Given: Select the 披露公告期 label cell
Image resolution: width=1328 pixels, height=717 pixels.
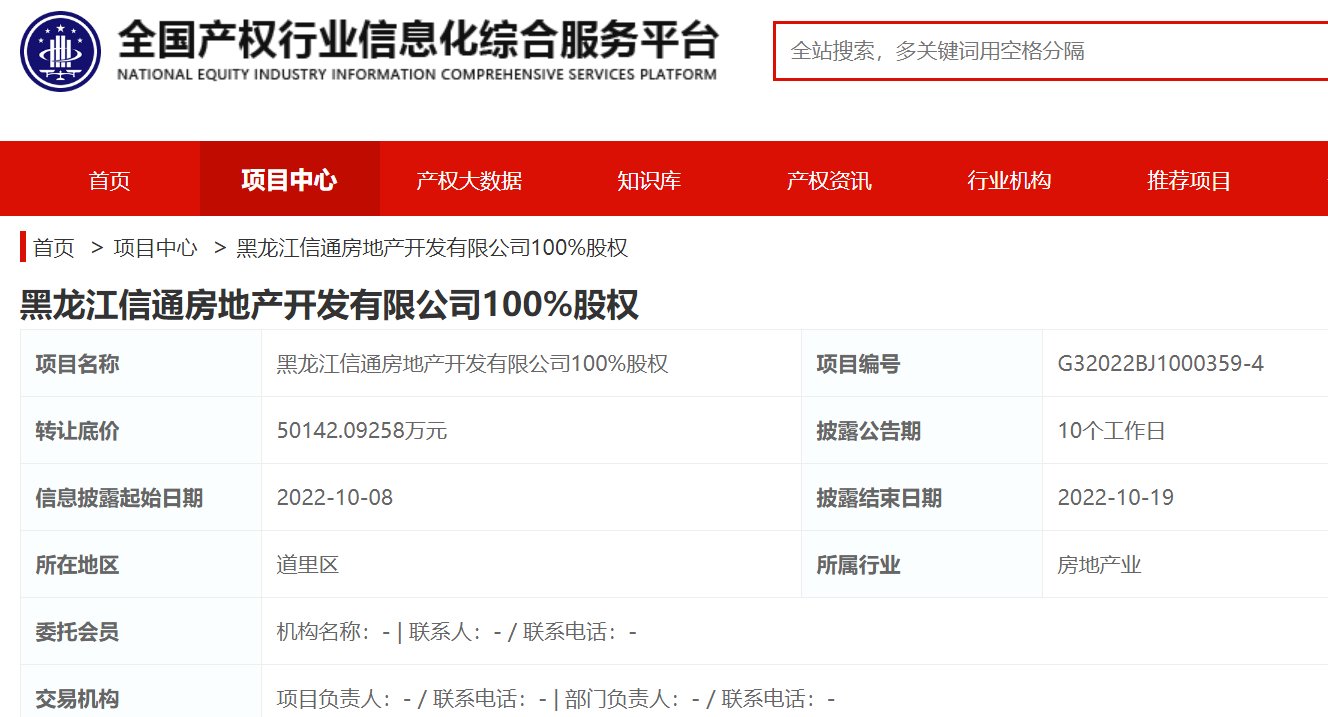Looking at the screenshot, I should [921, 431].
